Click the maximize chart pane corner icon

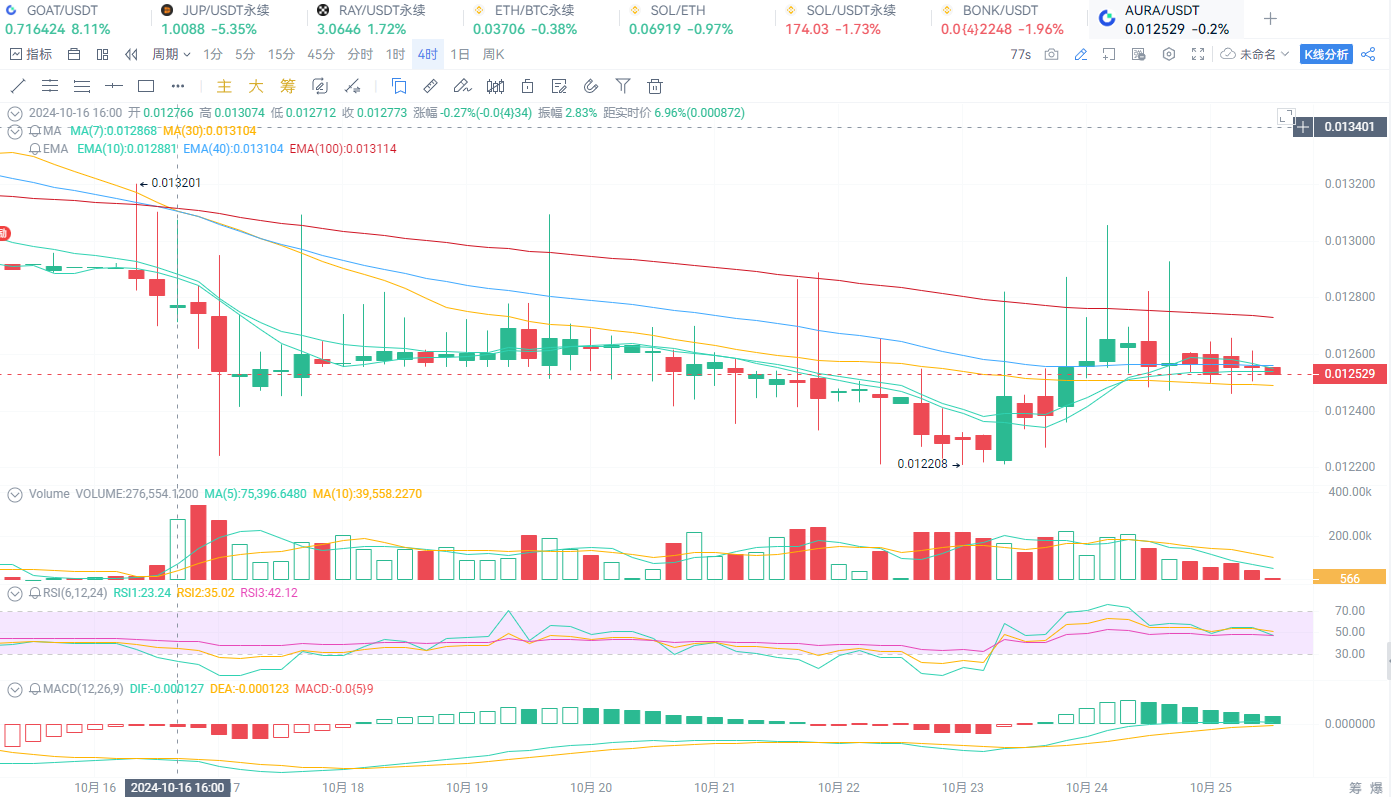1287,117
